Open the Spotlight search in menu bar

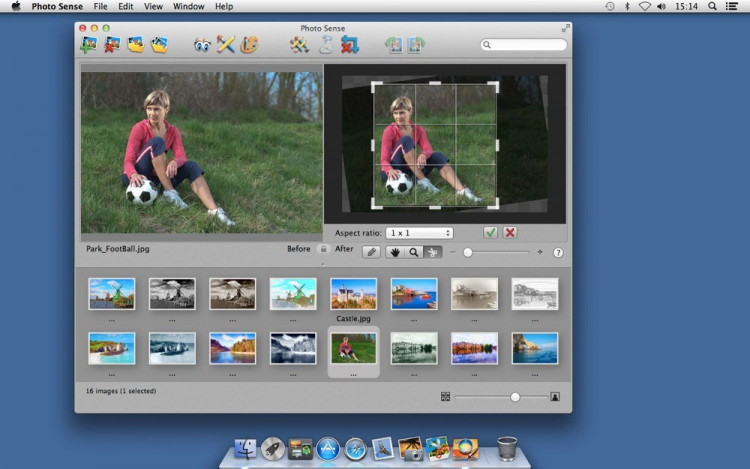tap(712, 6)
